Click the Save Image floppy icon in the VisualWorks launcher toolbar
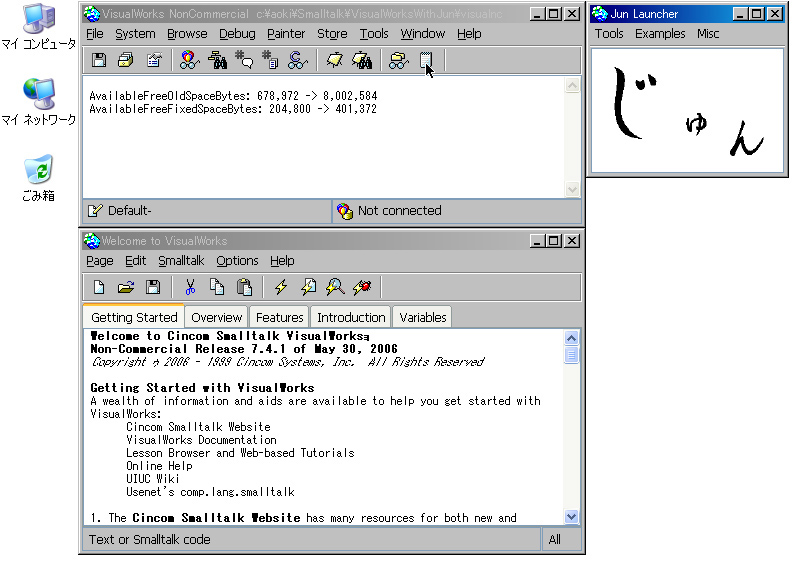The width and height of the screenshot is (806, 588). pyautogui.click(x=99, y=60)
